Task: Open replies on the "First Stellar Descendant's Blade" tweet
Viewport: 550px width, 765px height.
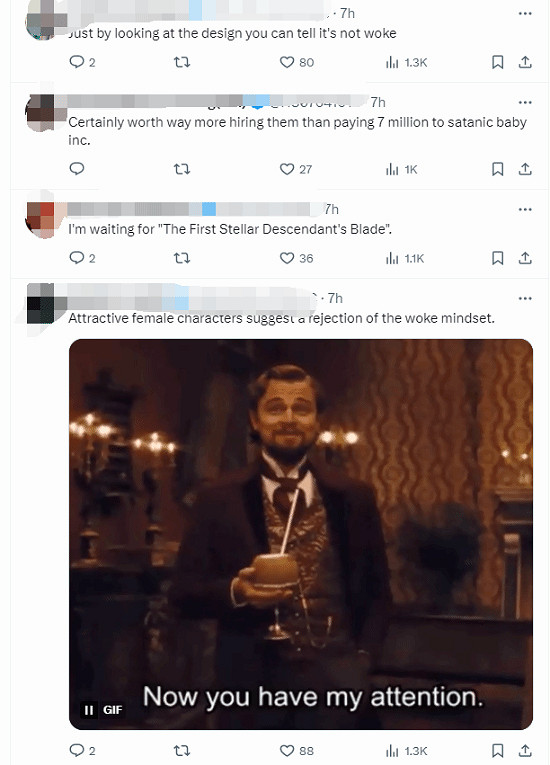Action: [82, 258]
